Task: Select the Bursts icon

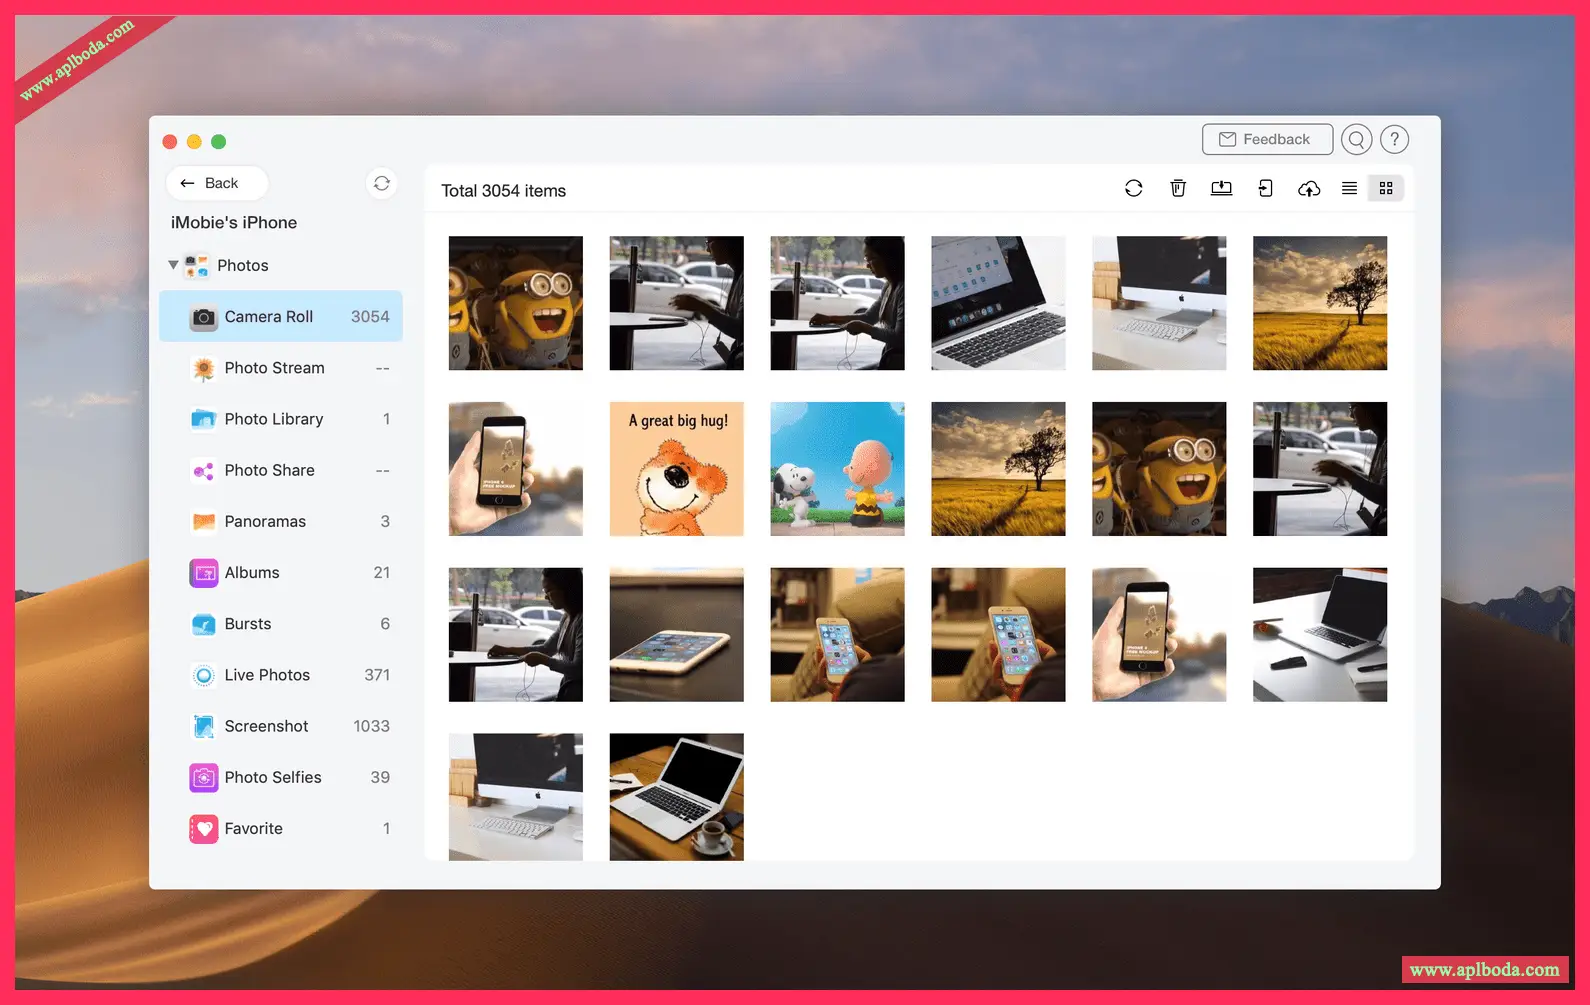Action: (x=204, y=624)
